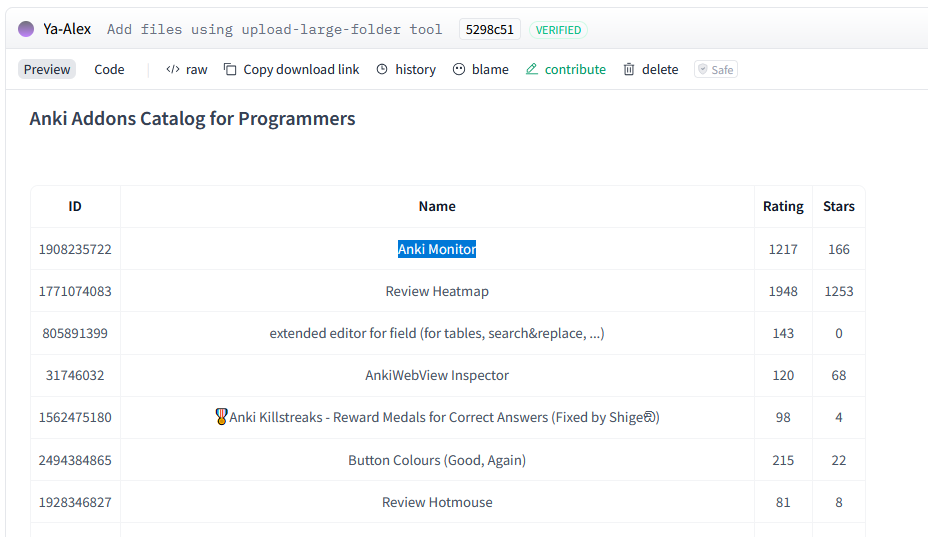
Task: Click the 'AnkiWebView Inspector' name cell
Action: coord(437,375)
